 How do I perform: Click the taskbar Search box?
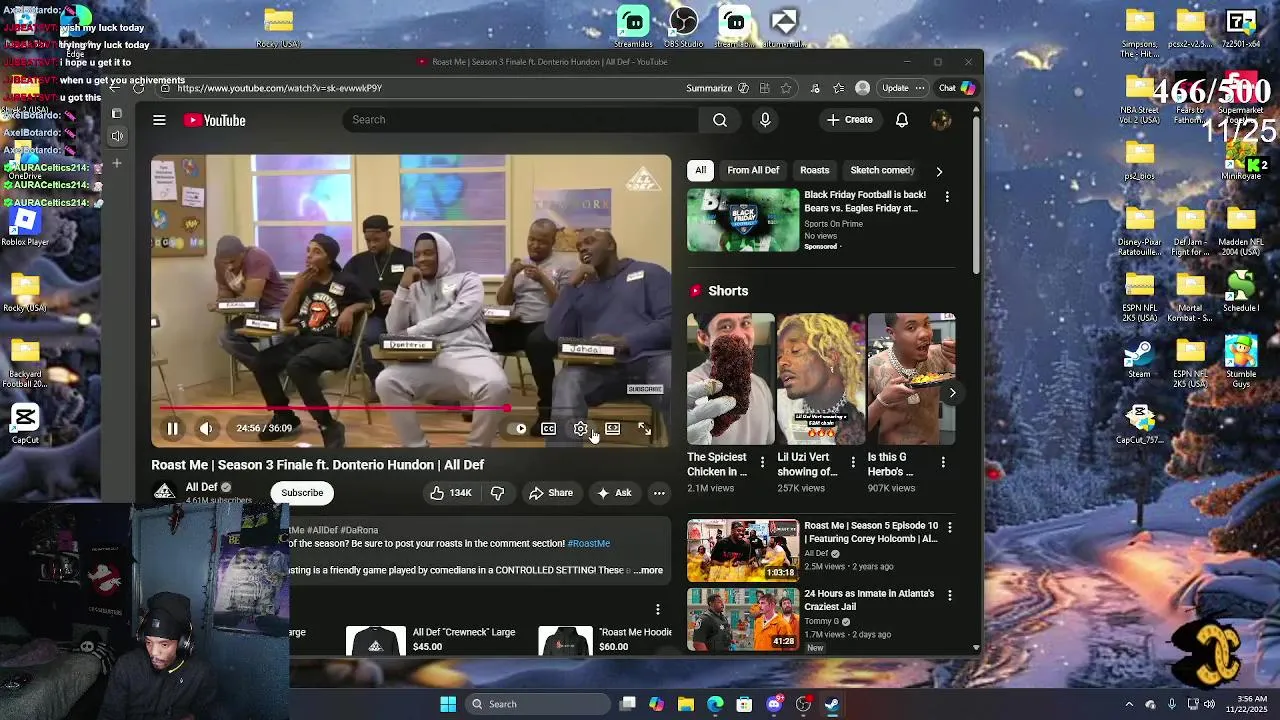coord(538,704)
